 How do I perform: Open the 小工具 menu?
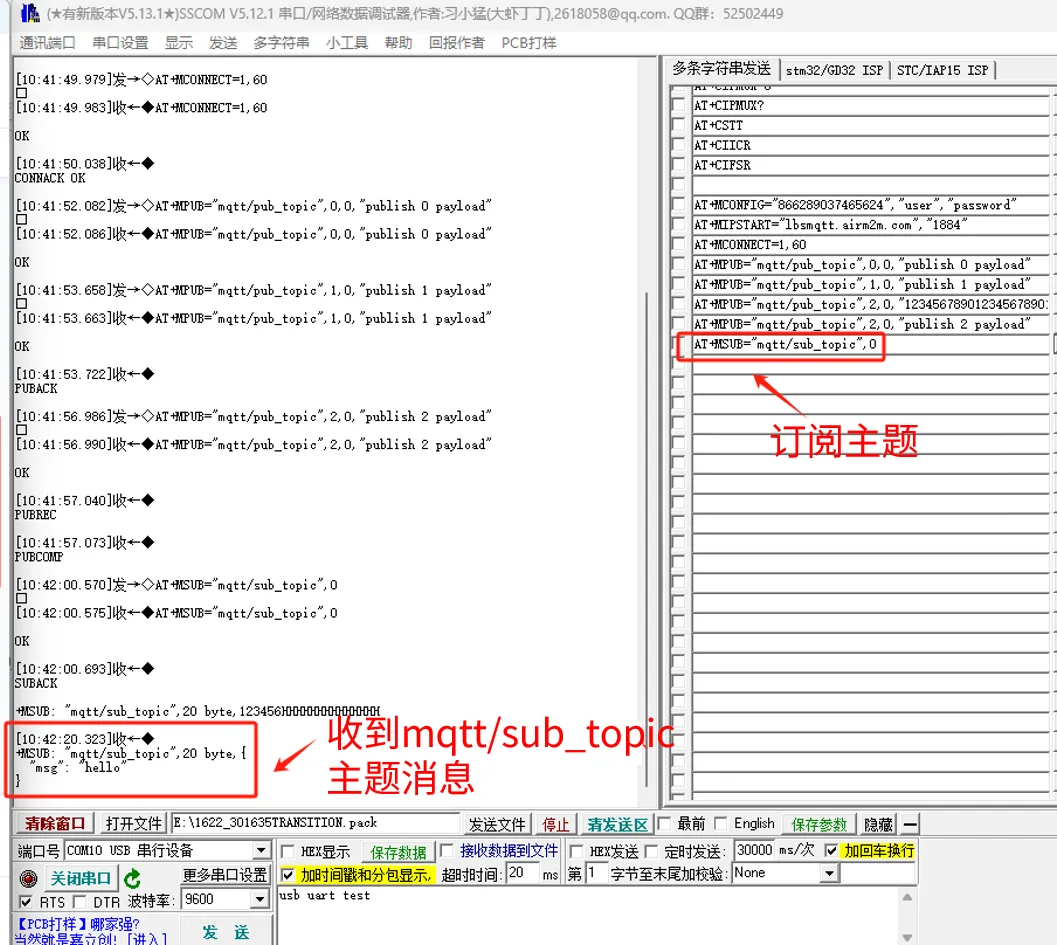pos(346,43)
